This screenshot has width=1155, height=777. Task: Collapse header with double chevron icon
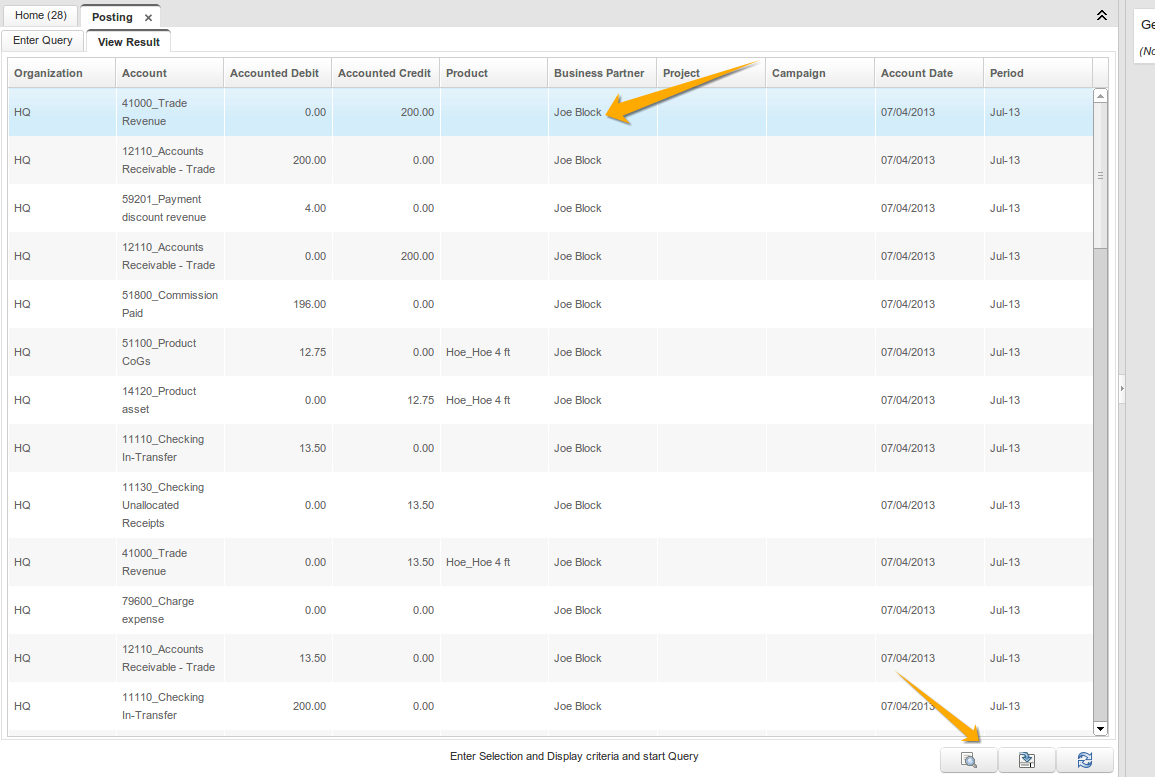[x=1102, y=16]
